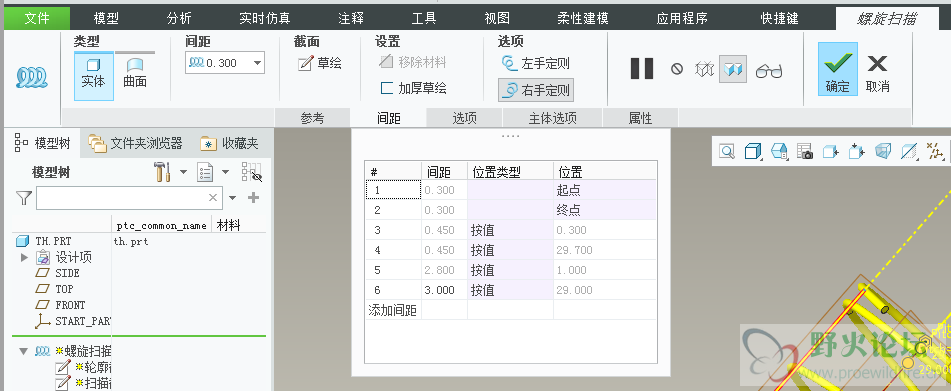The image size is (951, 391).
Task: Open the search field dropdown arrow
Action: tap(233, 198)
